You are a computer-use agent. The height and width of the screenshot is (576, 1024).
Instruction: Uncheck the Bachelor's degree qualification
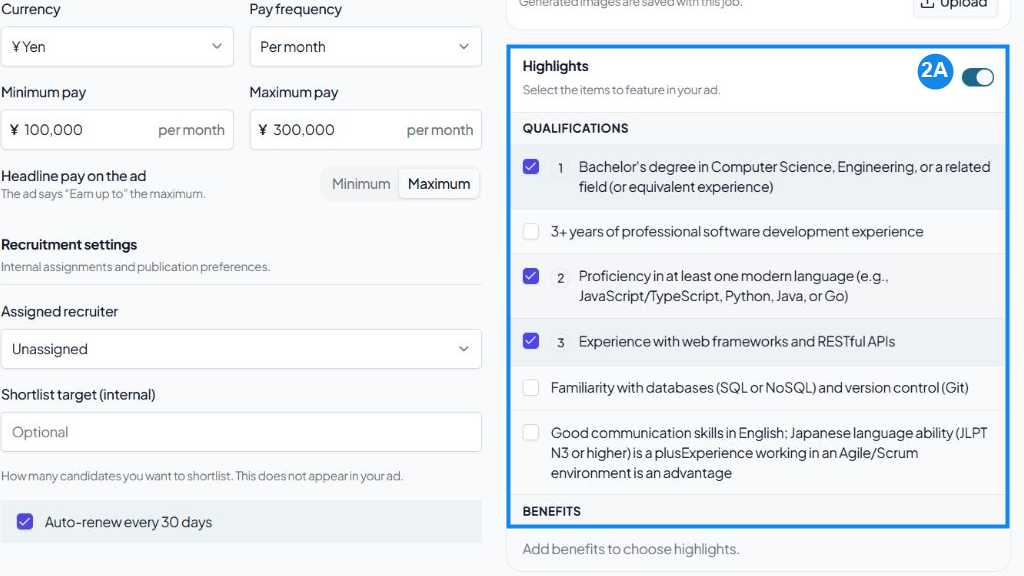pos(531,167)
